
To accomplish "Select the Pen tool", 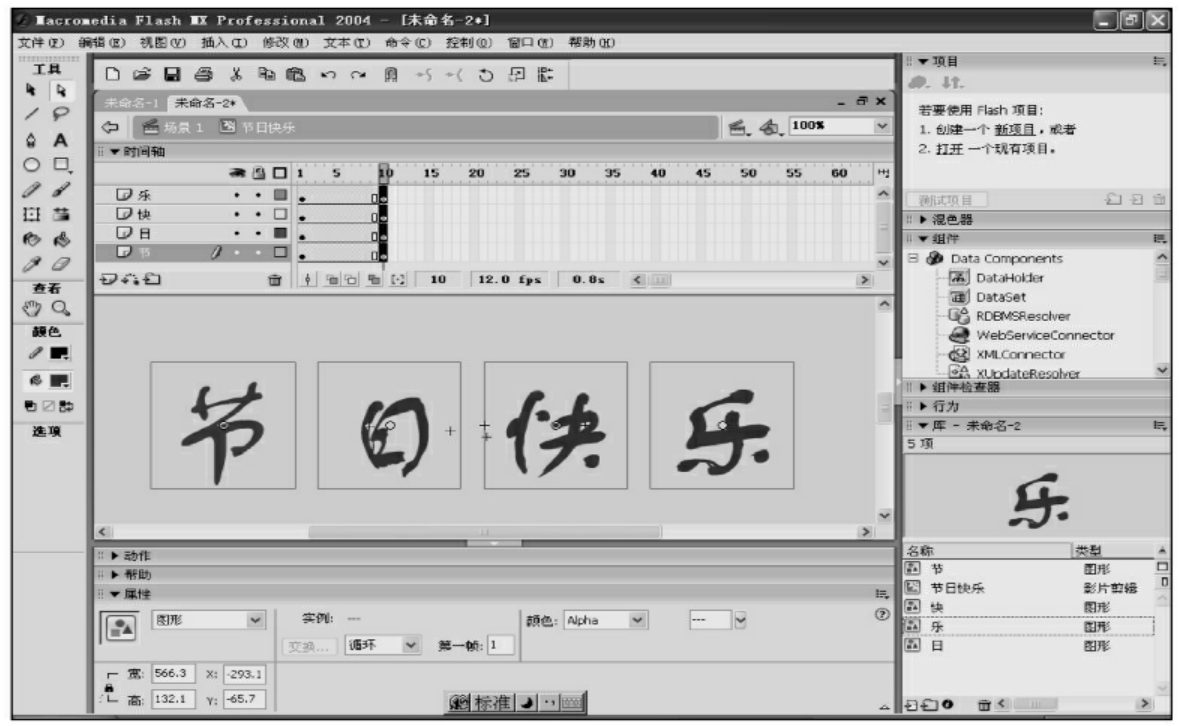I will click(x=31, y=140).
